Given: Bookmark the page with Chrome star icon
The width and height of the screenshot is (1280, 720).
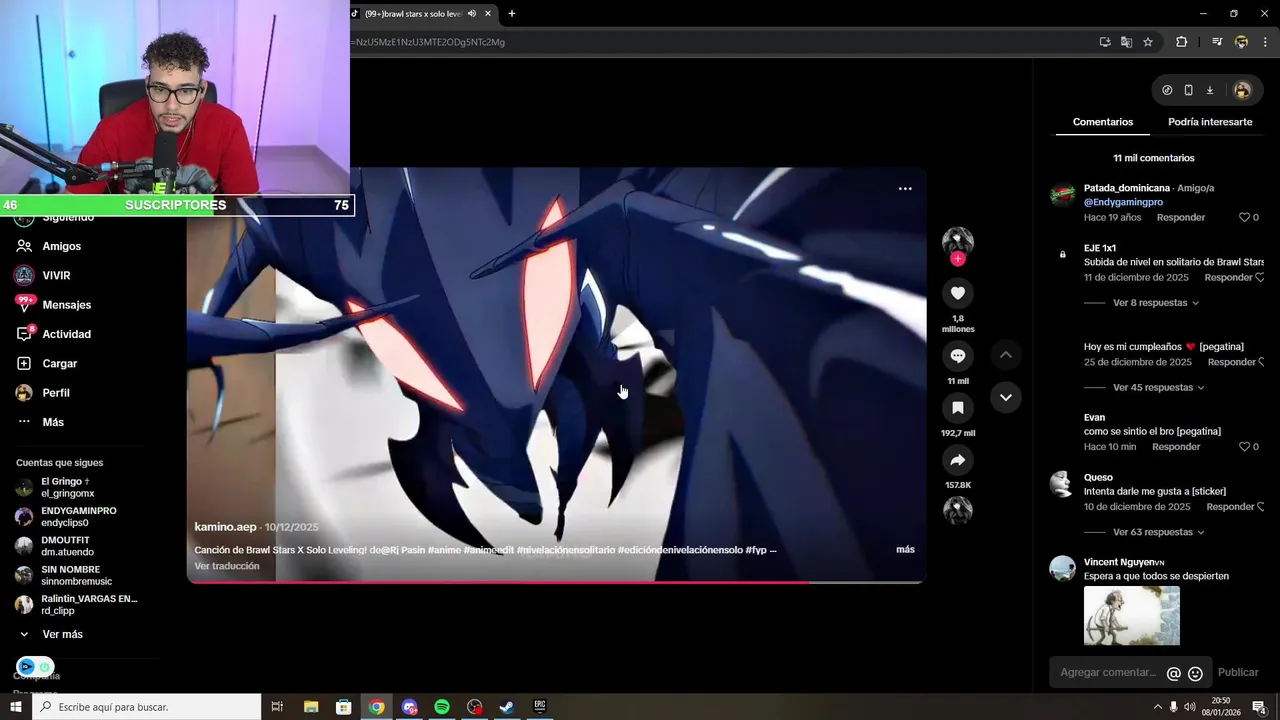Looking at the screenshot, I should tap(1148, 42).
